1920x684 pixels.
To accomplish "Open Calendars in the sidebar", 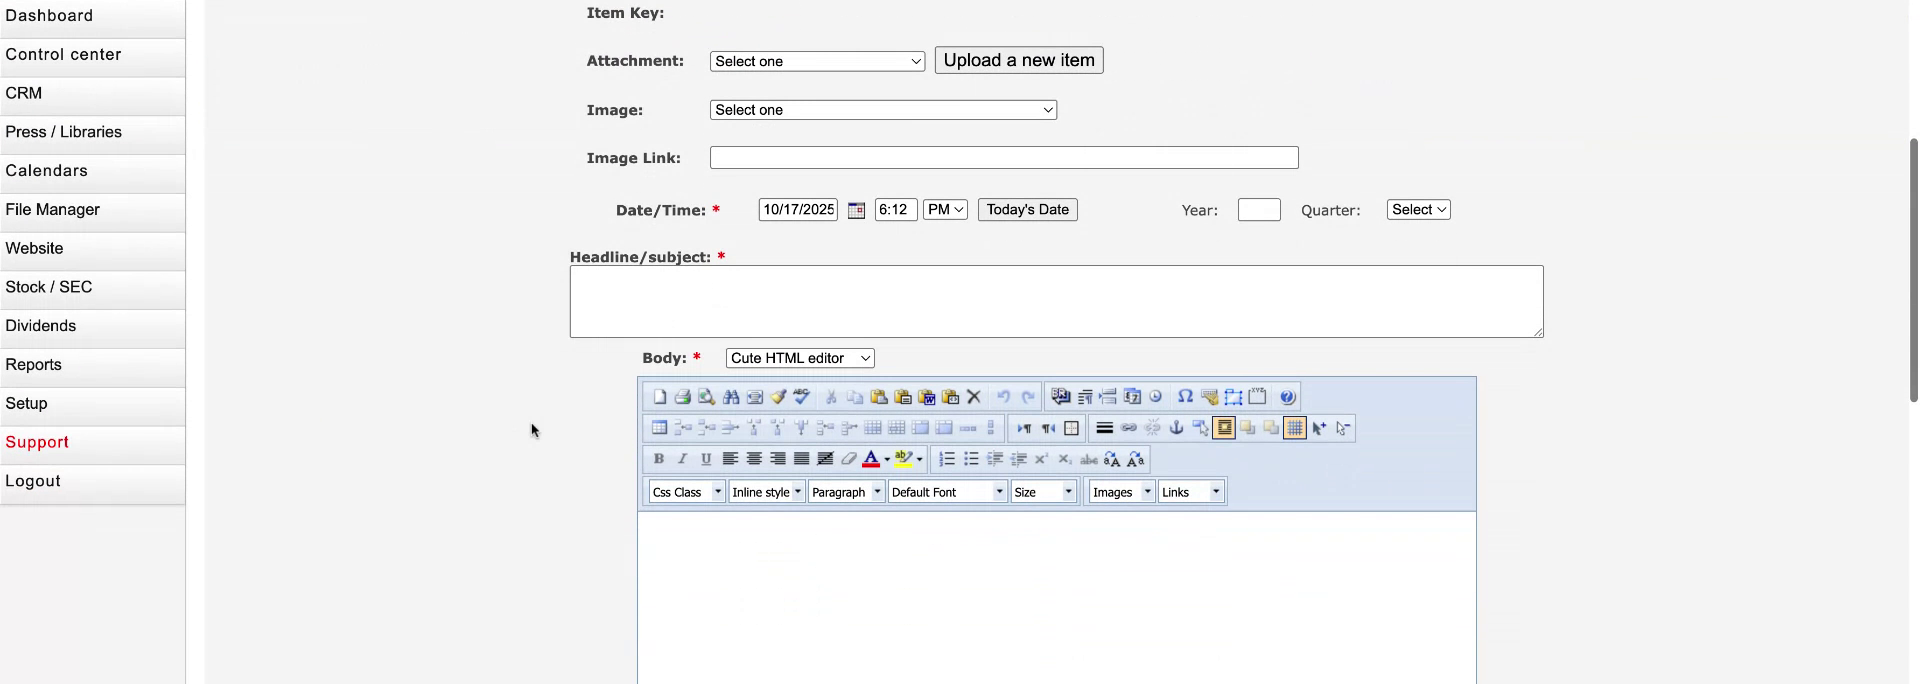I will 92,171.
